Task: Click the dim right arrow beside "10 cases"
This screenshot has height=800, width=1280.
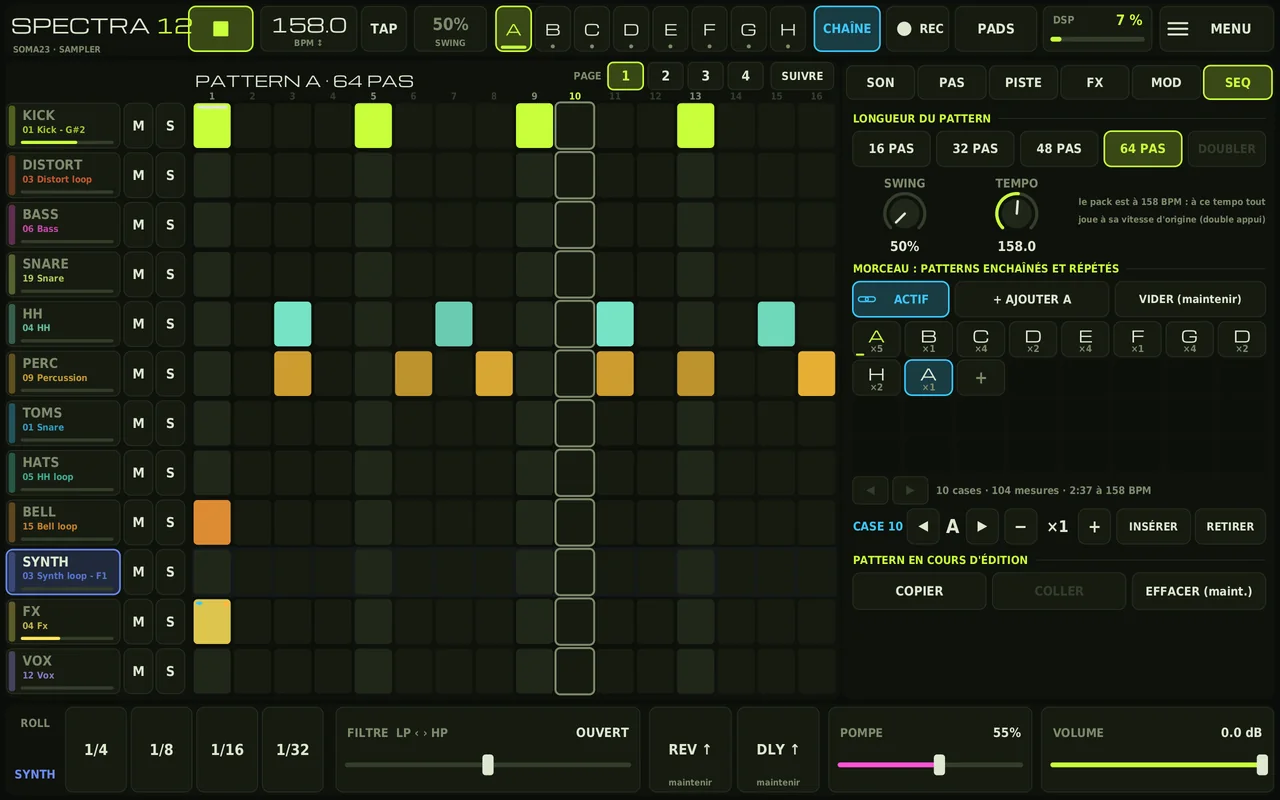Action: pos(910,490)
